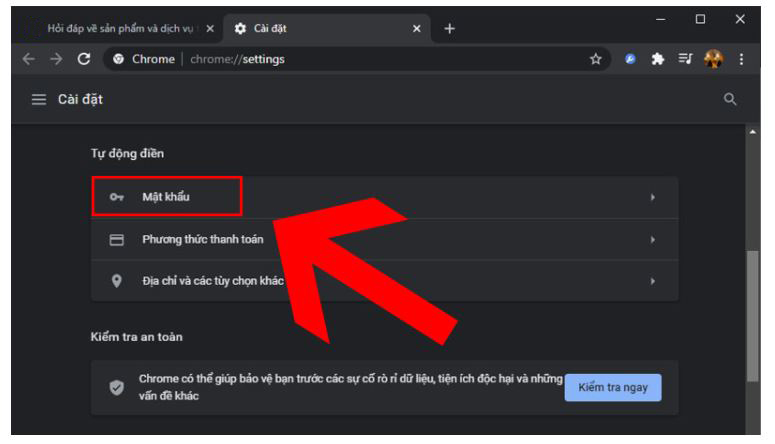This screenshot has width=775, height=444.
Task: Reload the page with the refresh icon
Action: click(x=83, y=59)
